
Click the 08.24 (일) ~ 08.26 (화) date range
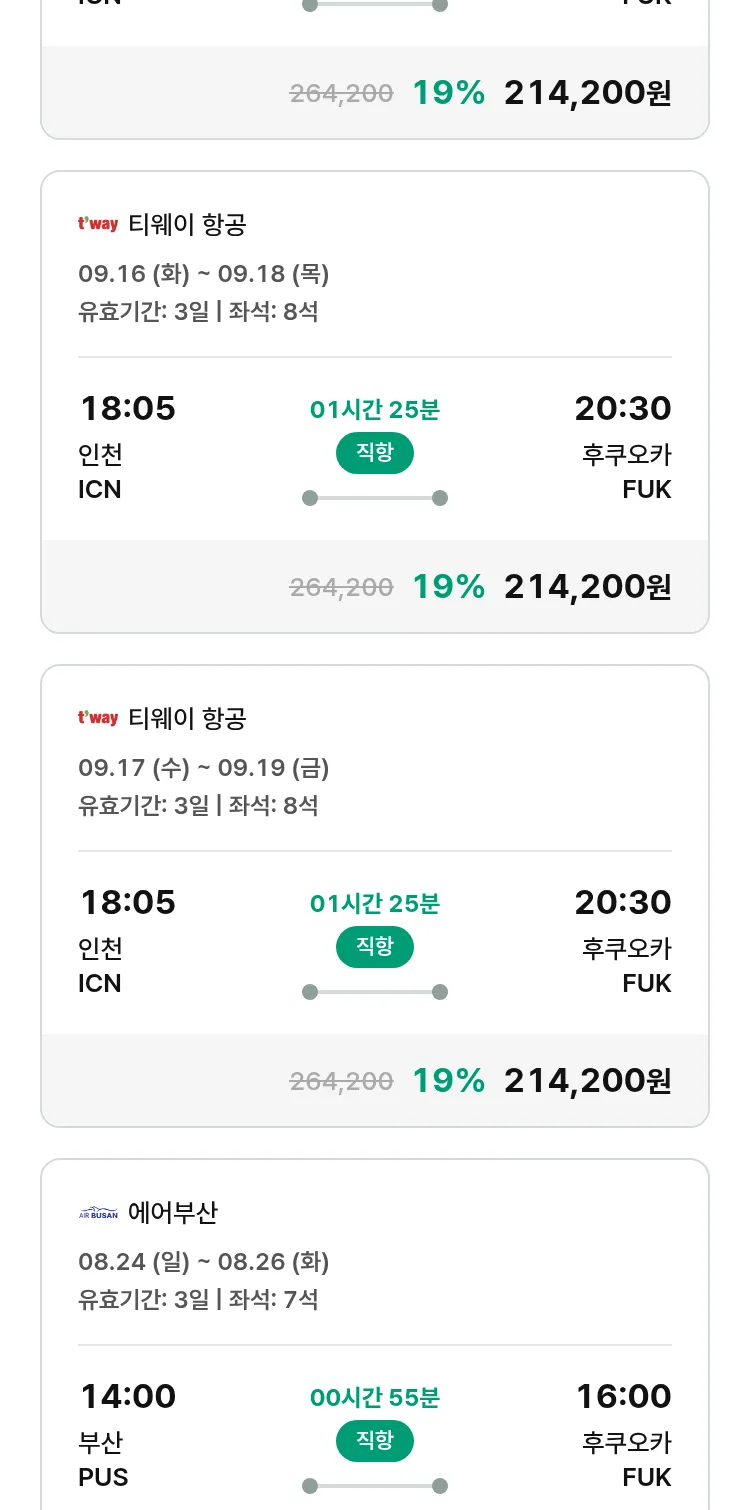[x=203, y=1262]
